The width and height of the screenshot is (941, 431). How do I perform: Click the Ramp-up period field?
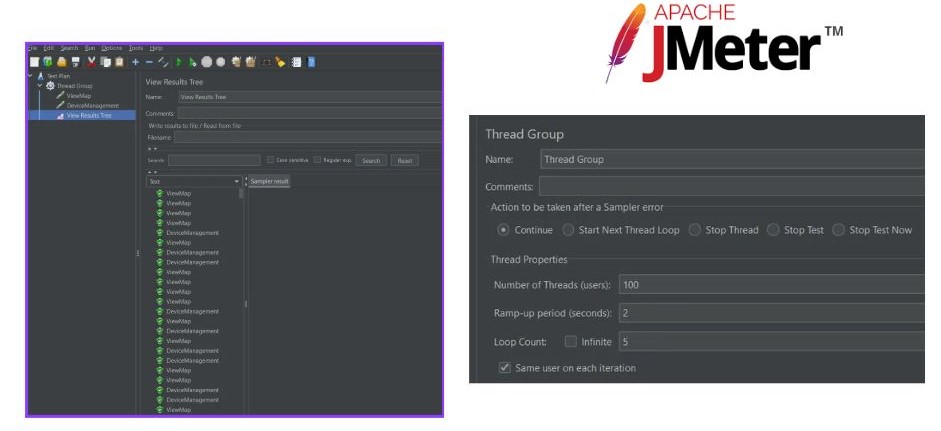coord(772,313)
